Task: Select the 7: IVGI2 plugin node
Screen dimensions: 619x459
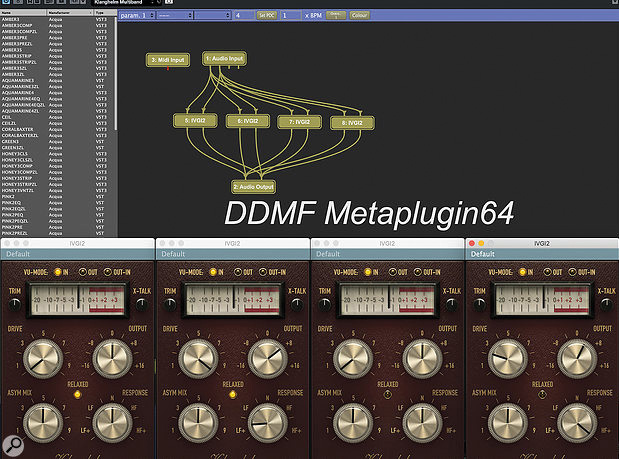Action: 299,122
